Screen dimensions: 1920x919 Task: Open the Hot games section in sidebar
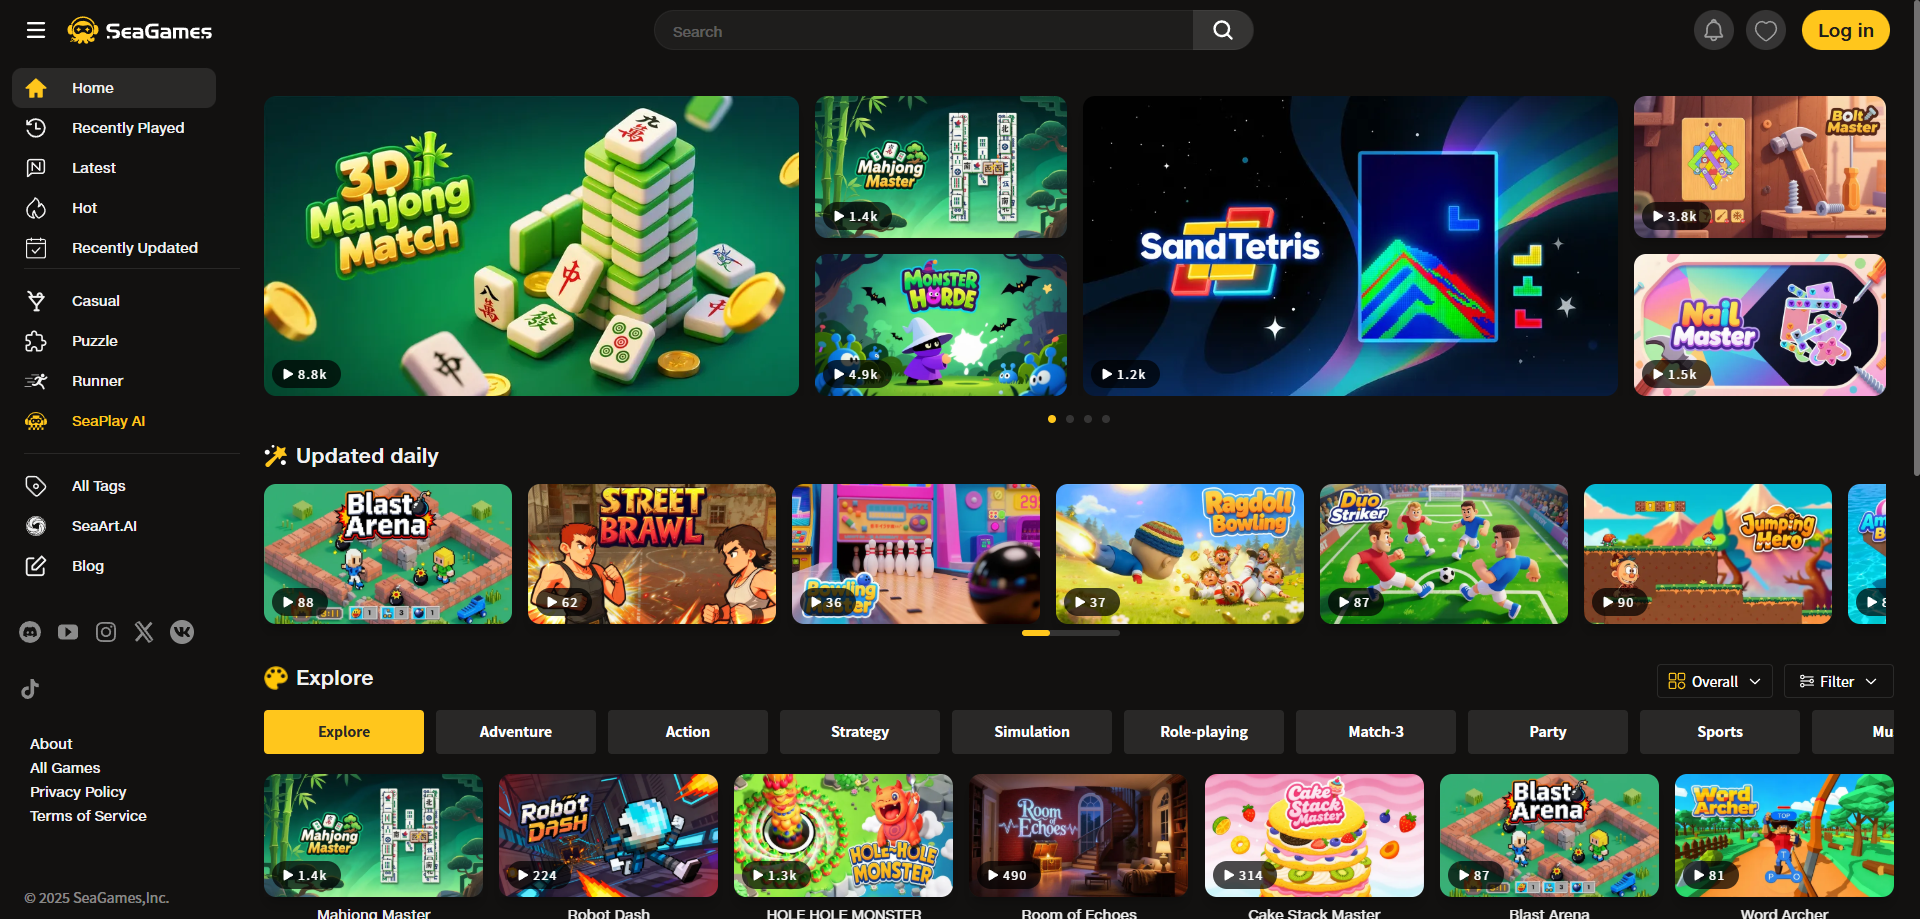point(85,208)
